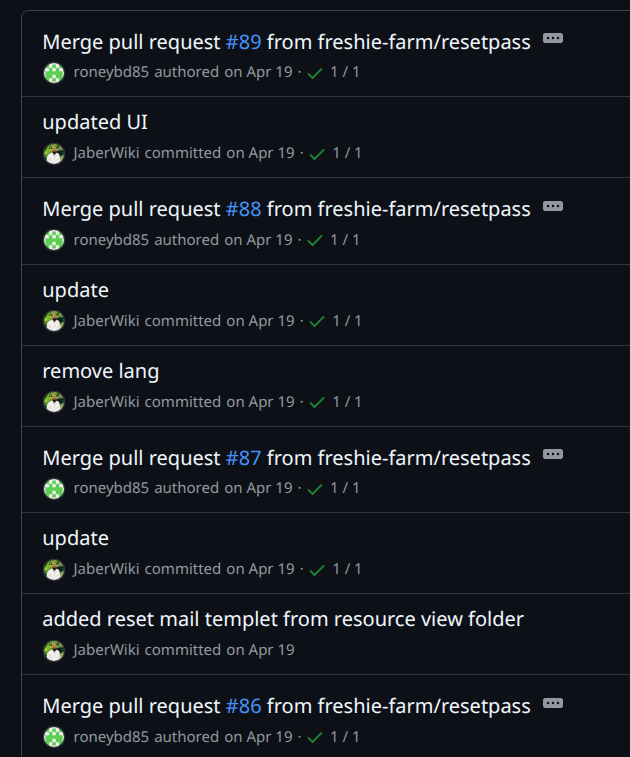This screenshot has height=757, width=630.
Task: Expand ellipsis on pull request #87 commit
Action: coord(552,454)
